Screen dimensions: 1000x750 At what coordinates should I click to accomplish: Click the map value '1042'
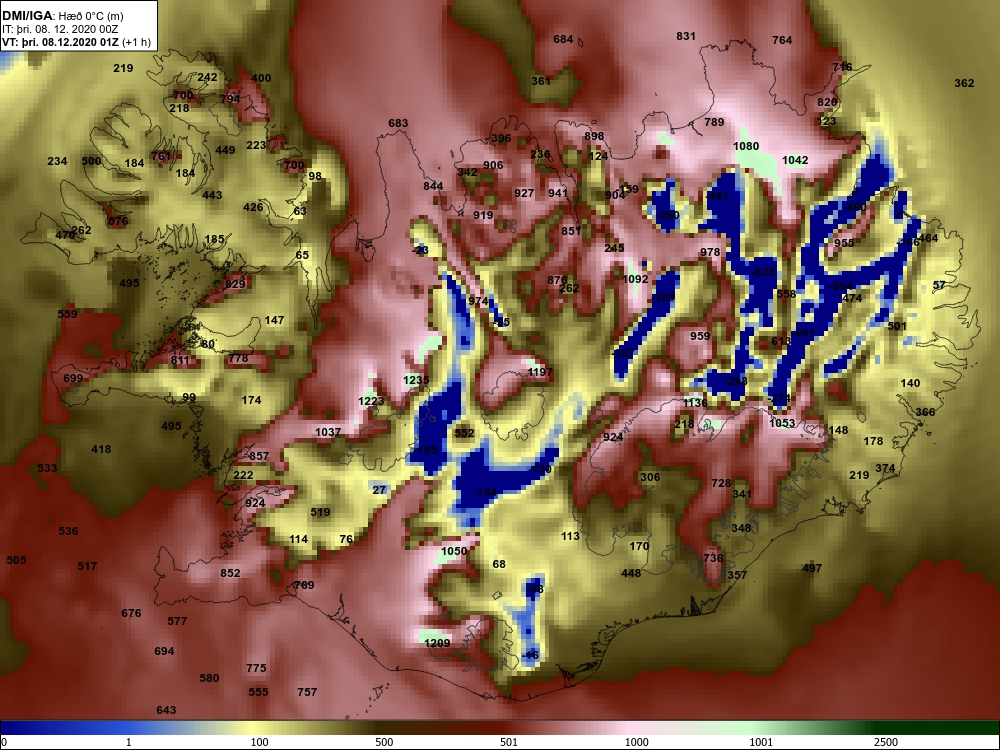point(795,160)
